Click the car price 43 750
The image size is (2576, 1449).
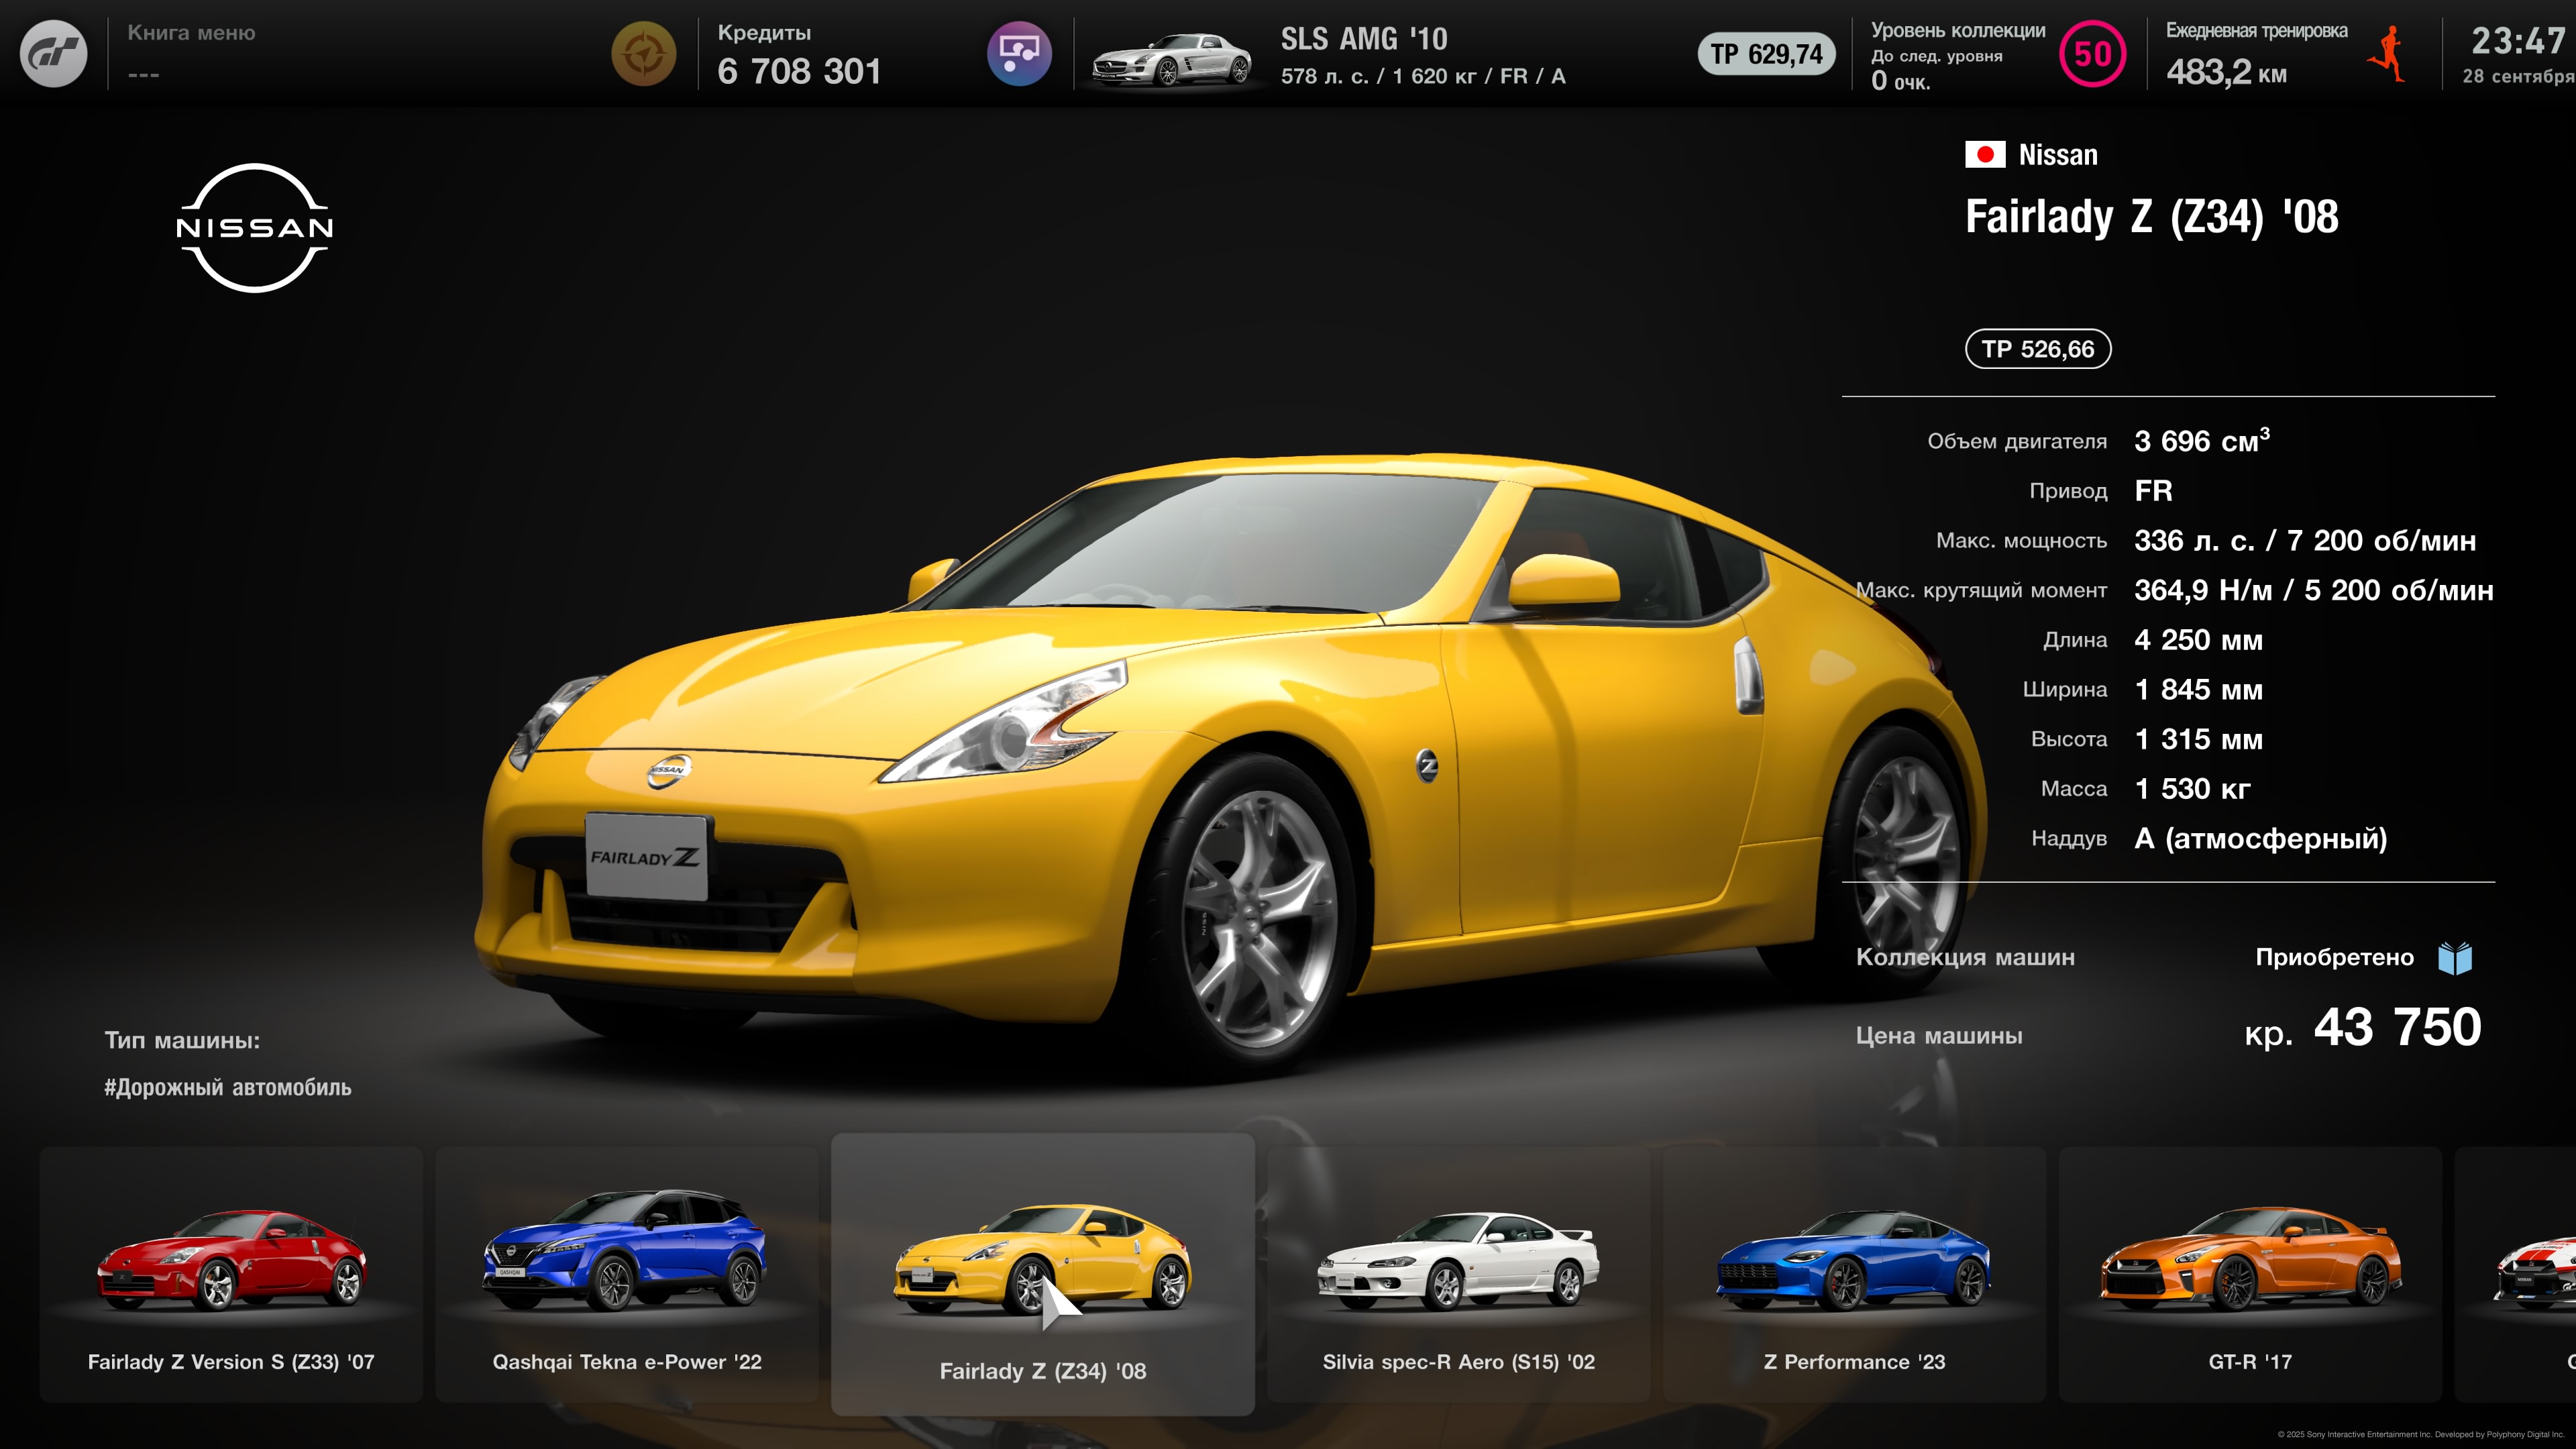click(x=2396, y=1028)
